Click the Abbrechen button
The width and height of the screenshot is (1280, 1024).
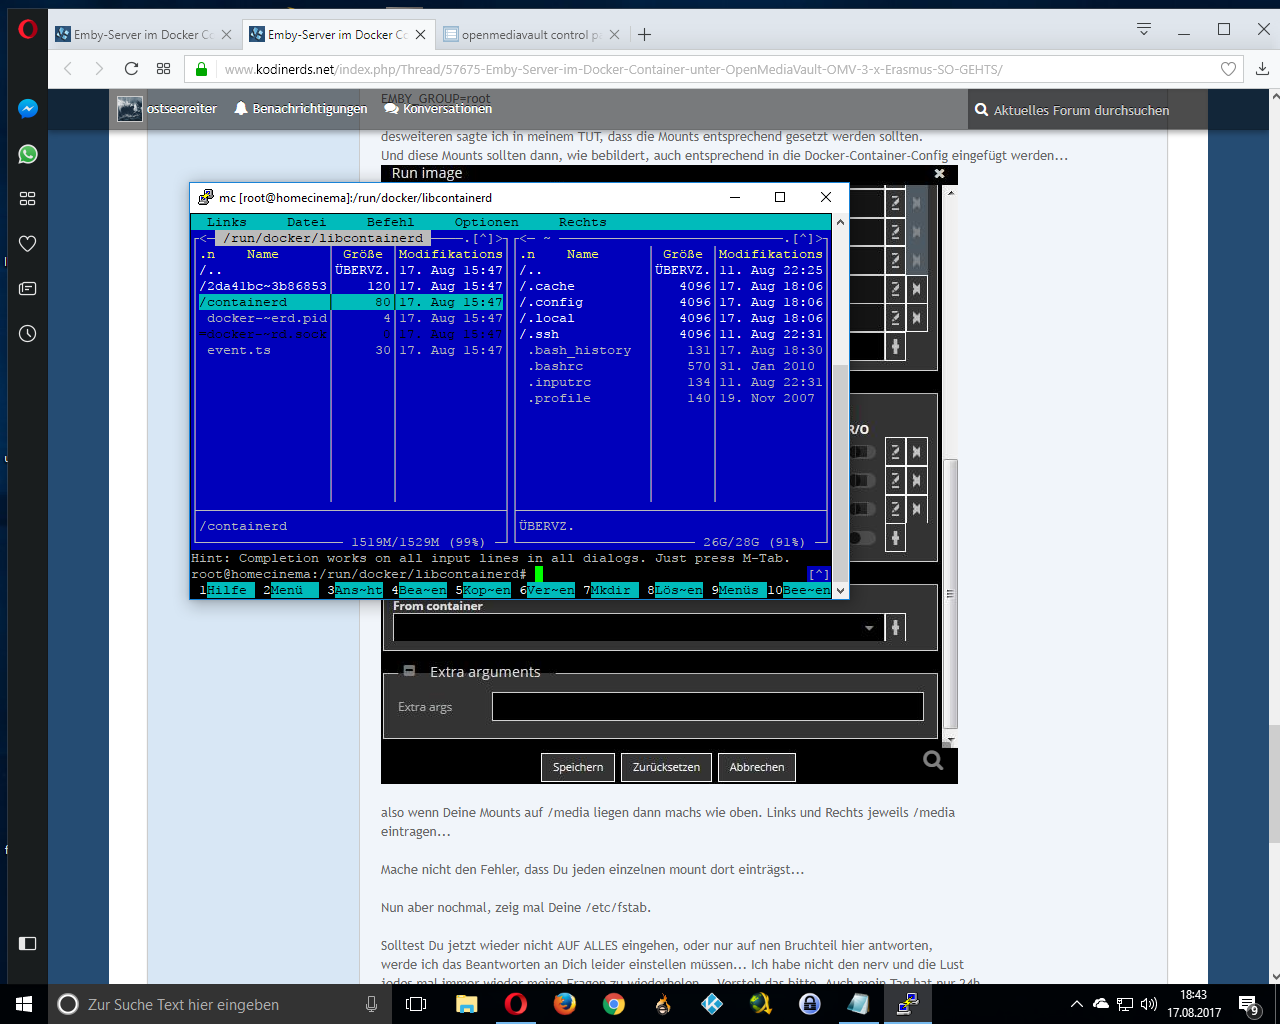[757, 767]
